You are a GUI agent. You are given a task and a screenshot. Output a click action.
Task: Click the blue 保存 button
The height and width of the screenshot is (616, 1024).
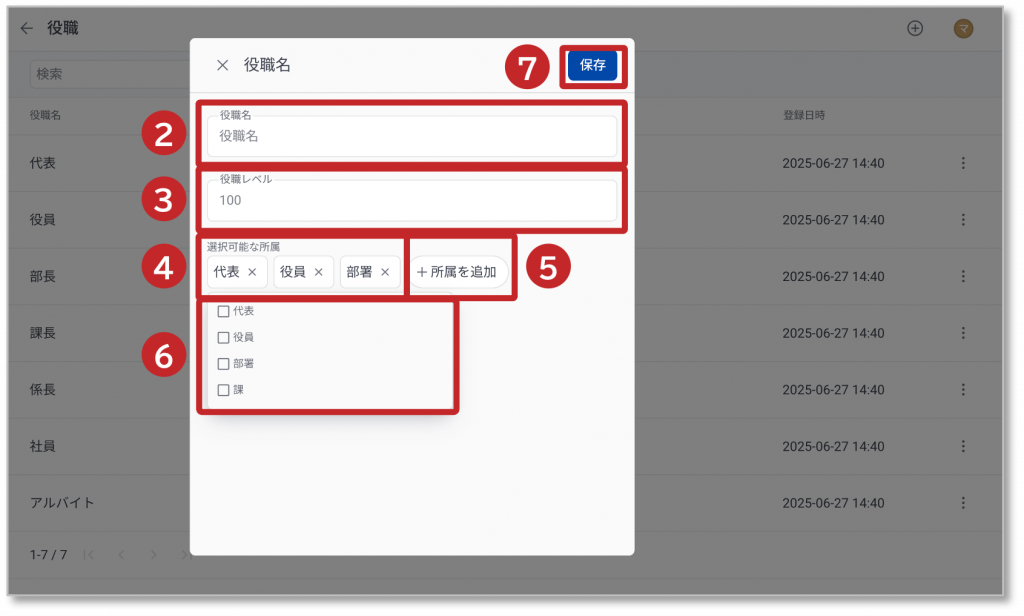click(592, 65)
